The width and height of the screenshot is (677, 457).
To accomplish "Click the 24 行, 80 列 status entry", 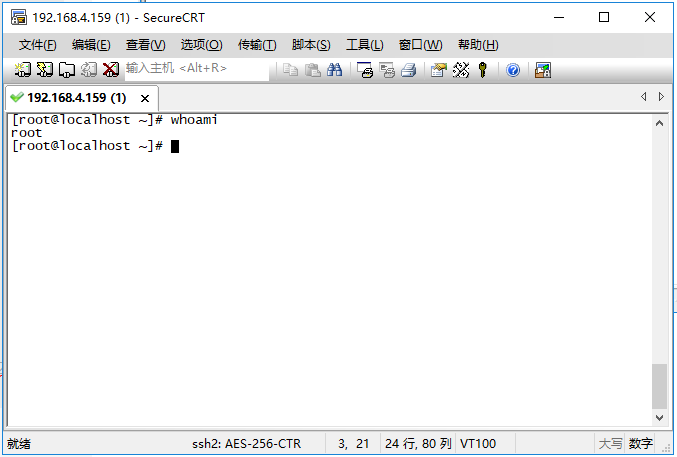I will 418,444.
